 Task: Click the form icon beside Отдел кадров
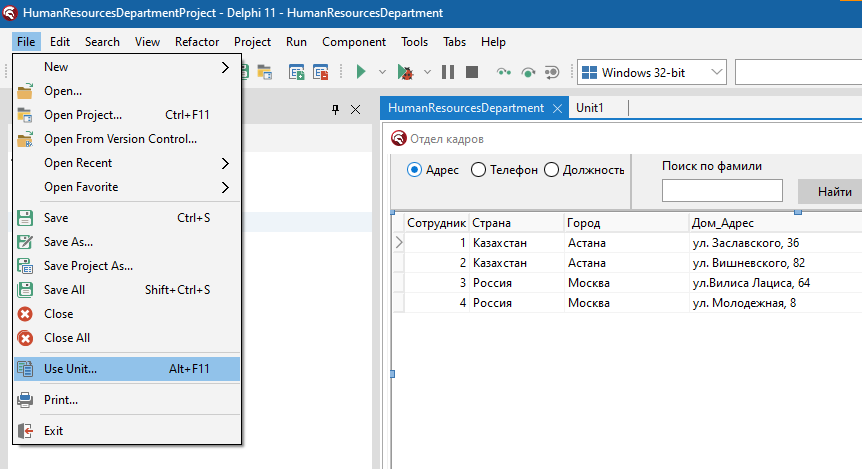(x=399, y=139)
